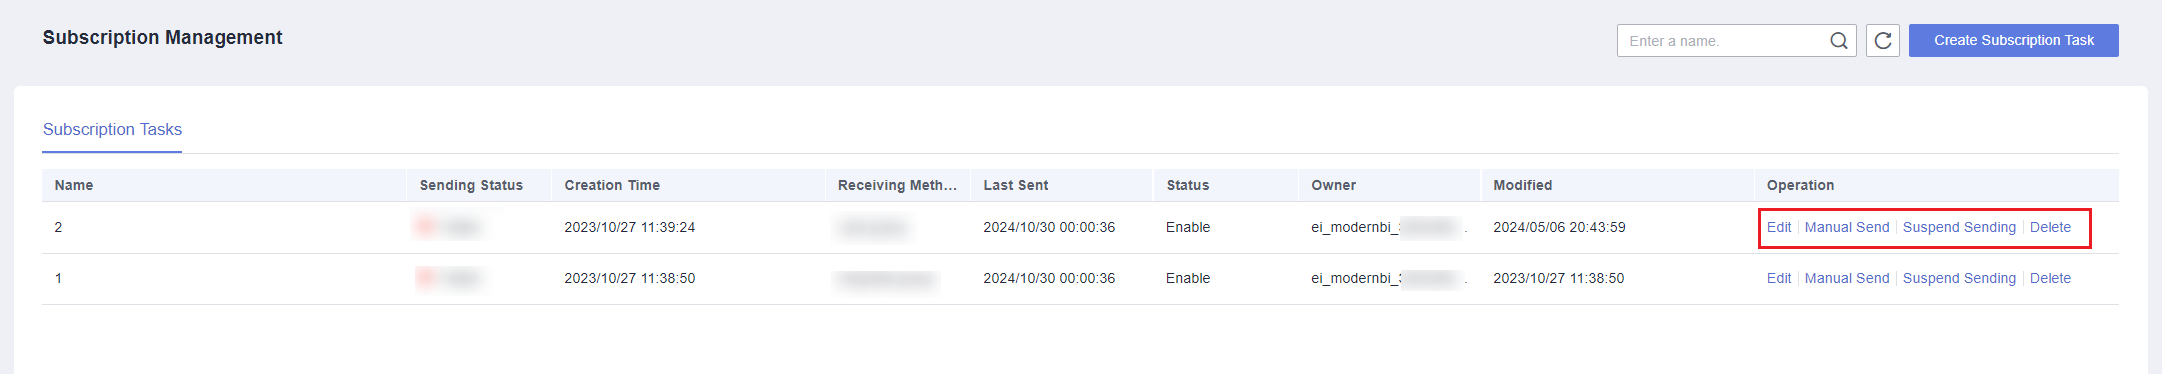
Task: Select the row named 2
Action: point(1080,227)
